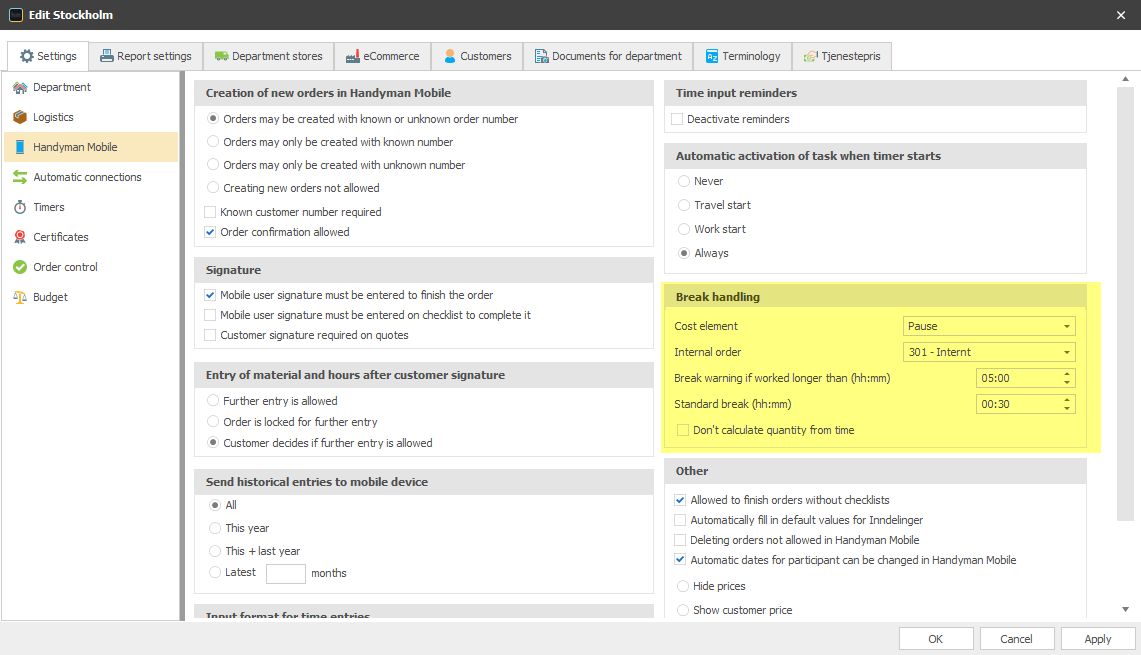
Task: Open the Terminology tab
Action: click(743, 56)
